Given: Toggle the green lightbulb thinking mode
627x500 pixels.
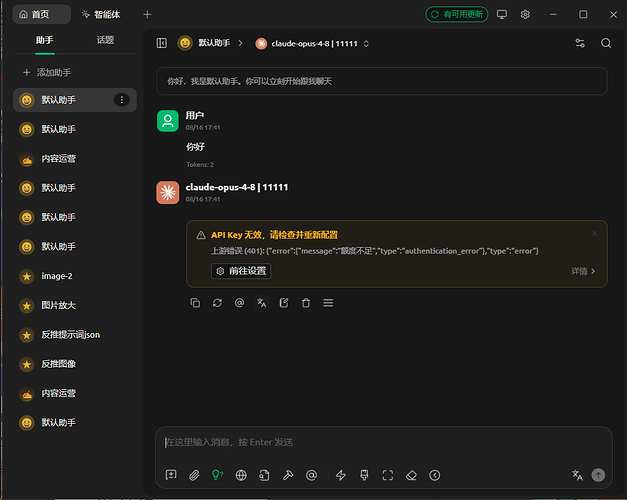Looking at the screenshot, I should click(x=218, y=475).
